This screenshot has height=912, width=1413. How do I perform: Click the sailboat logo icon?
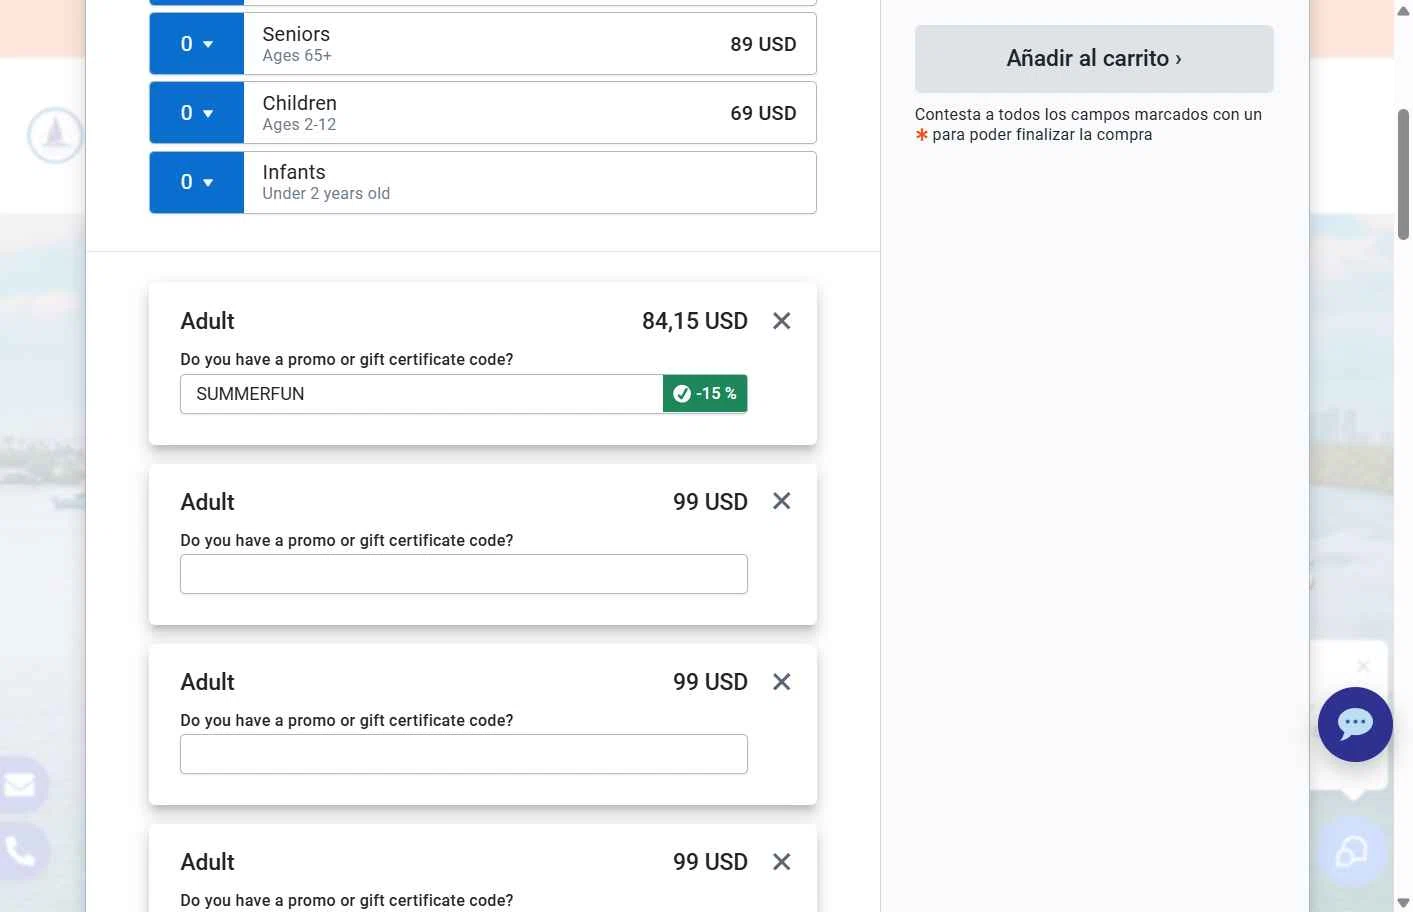pos(55,135)
